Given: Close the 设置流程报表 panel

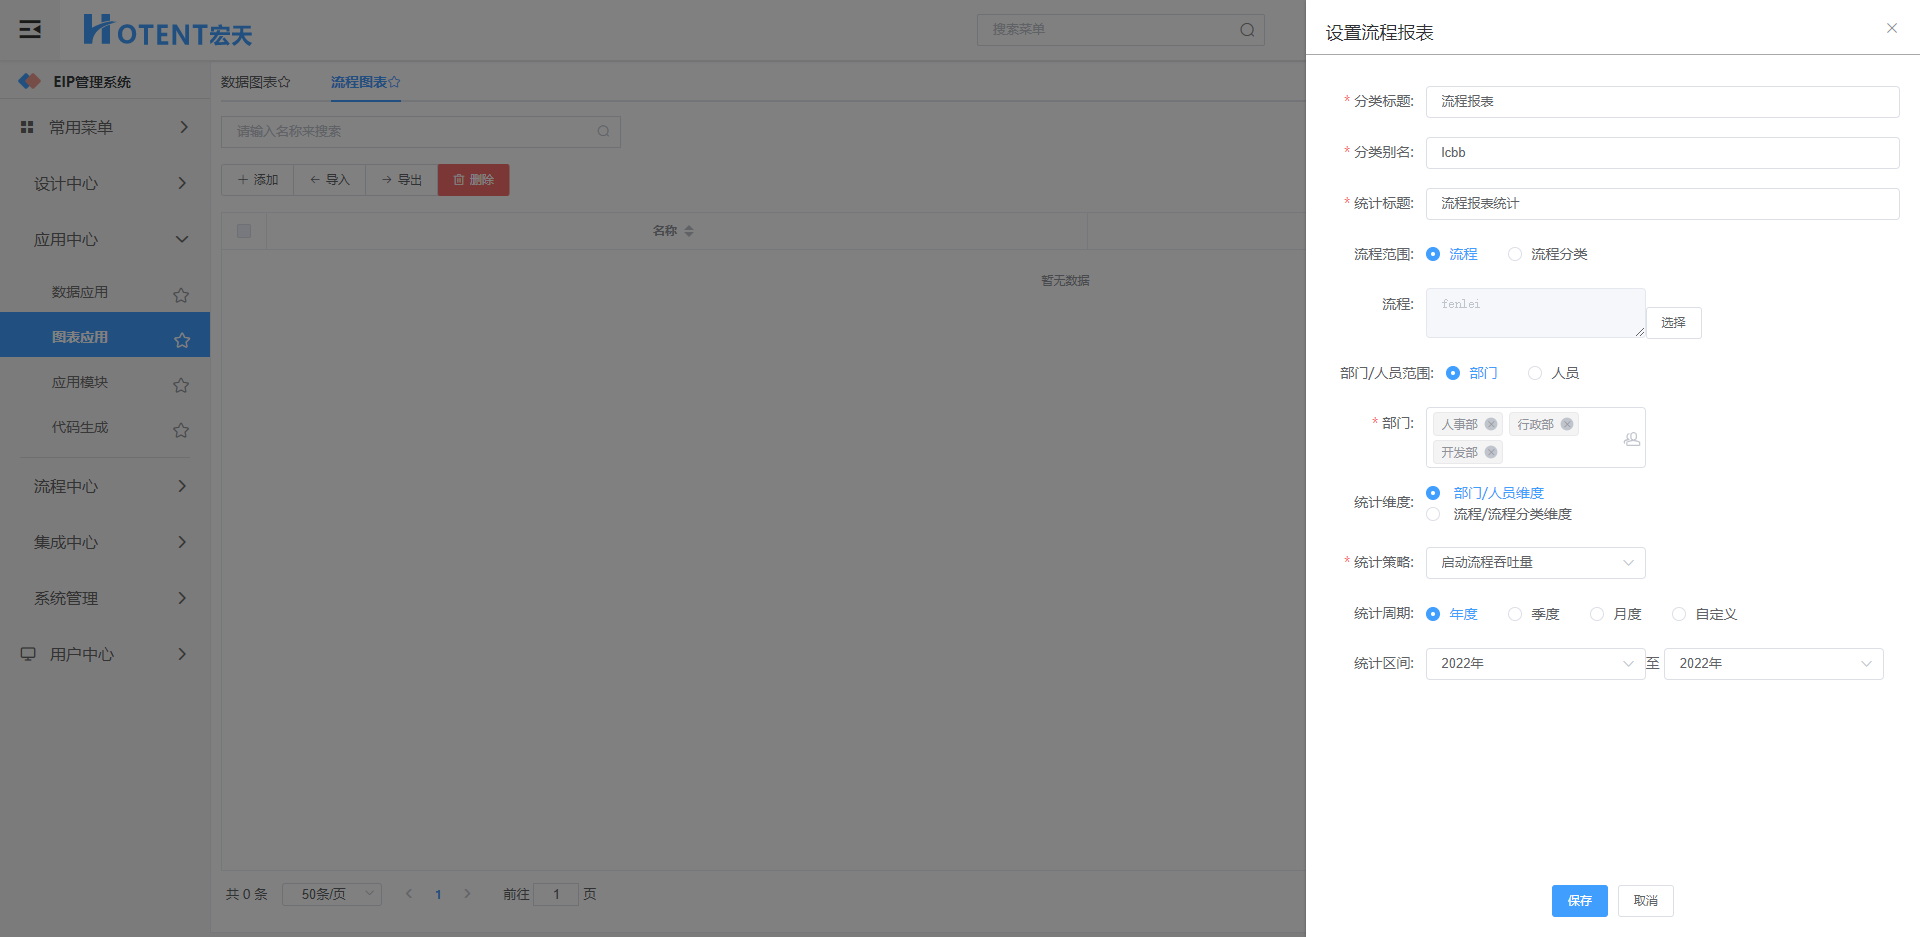Looking at the screenshot, I should tap(1892, 28).
